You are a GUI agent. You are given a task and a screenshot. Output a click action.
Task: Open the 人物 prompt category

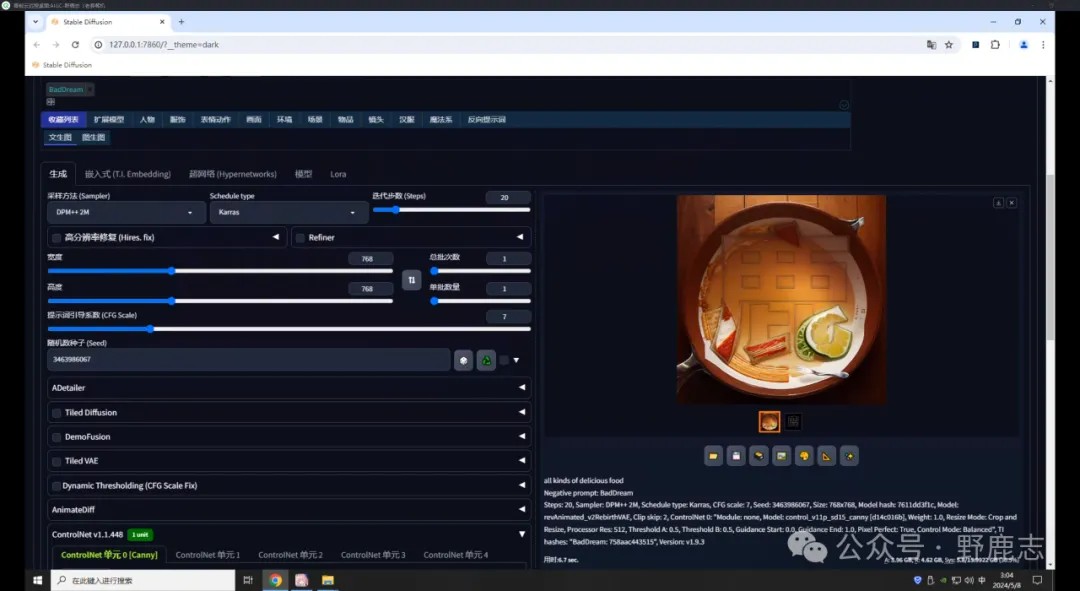click(x=147, y=120)
